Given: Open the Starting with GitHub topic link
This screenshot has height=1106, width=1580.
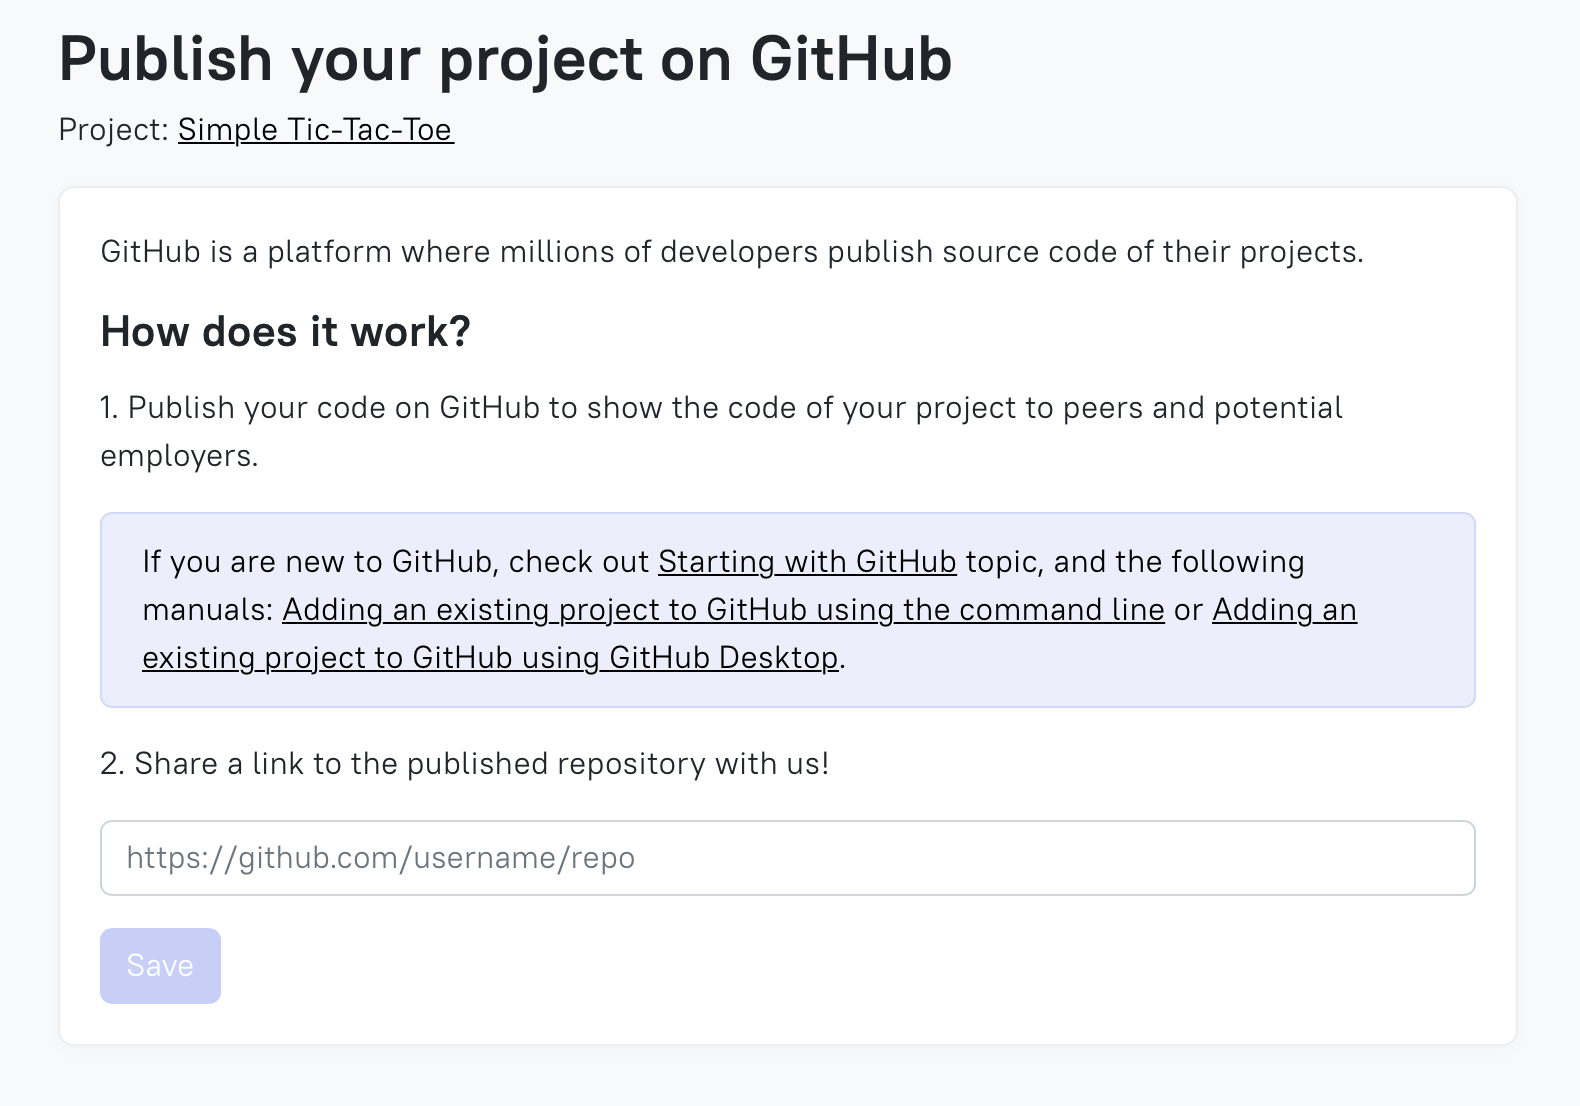Looking at the screenshot, I should (807, 562).
